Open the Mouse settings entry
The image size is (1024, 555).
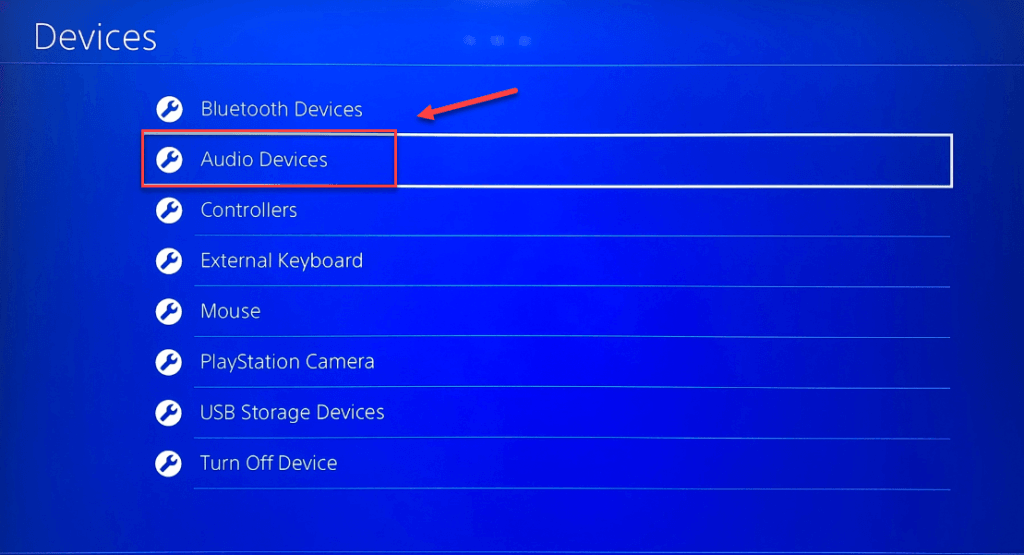coord(231,311)
